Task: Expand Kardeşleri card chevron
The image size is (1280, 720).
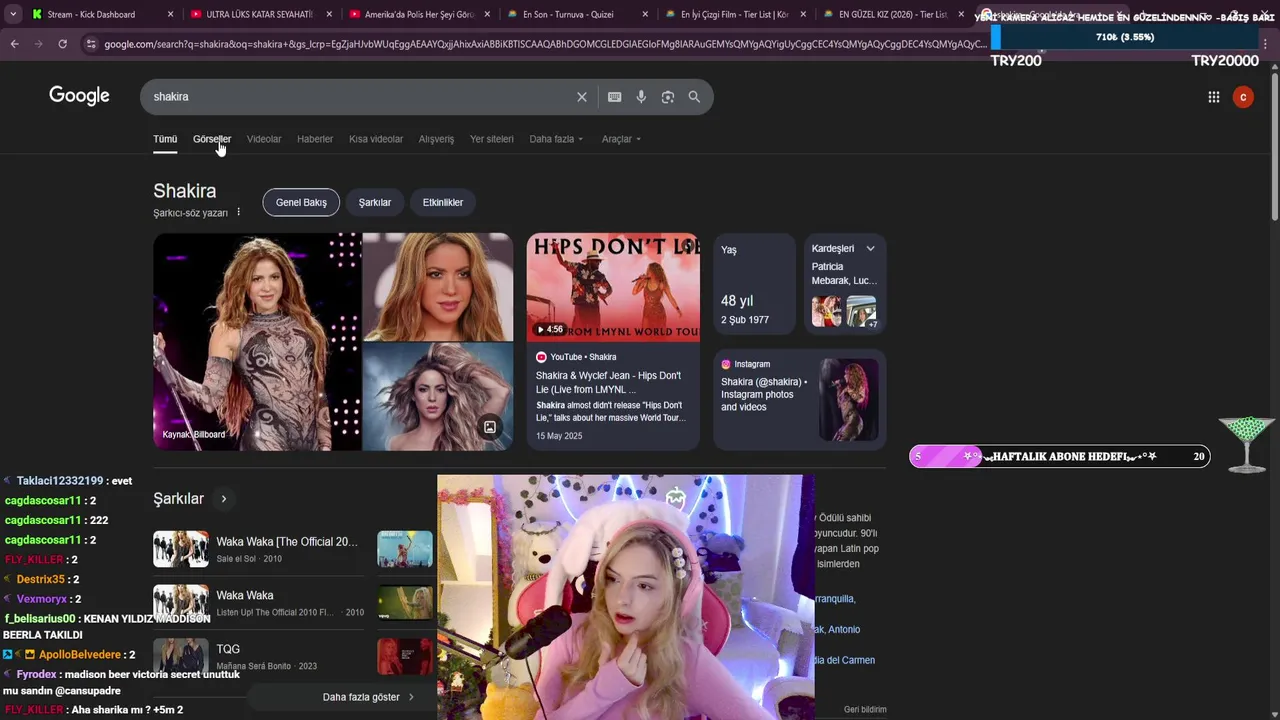Action: click(x=870, y=248)
